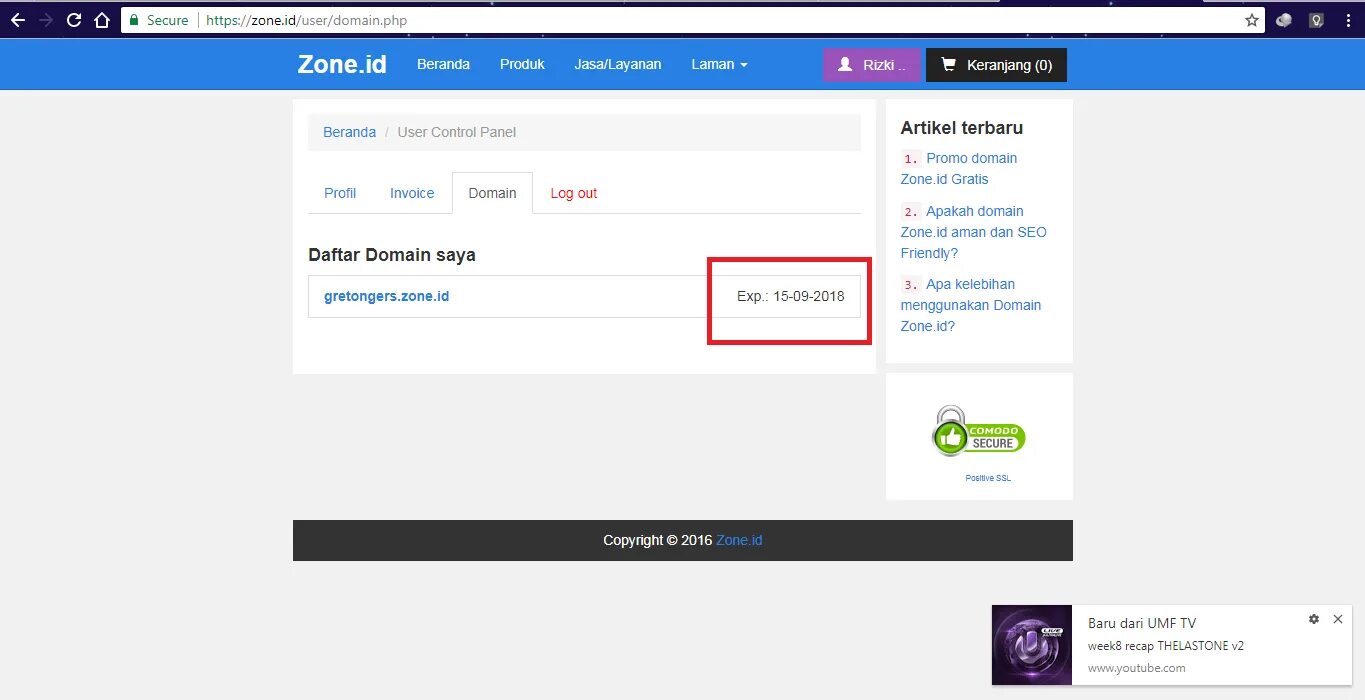This screenshot has width=1365, height=700.
Task: Open the UMF TV notification thumbnail
Action: [x=1032, y=645]
